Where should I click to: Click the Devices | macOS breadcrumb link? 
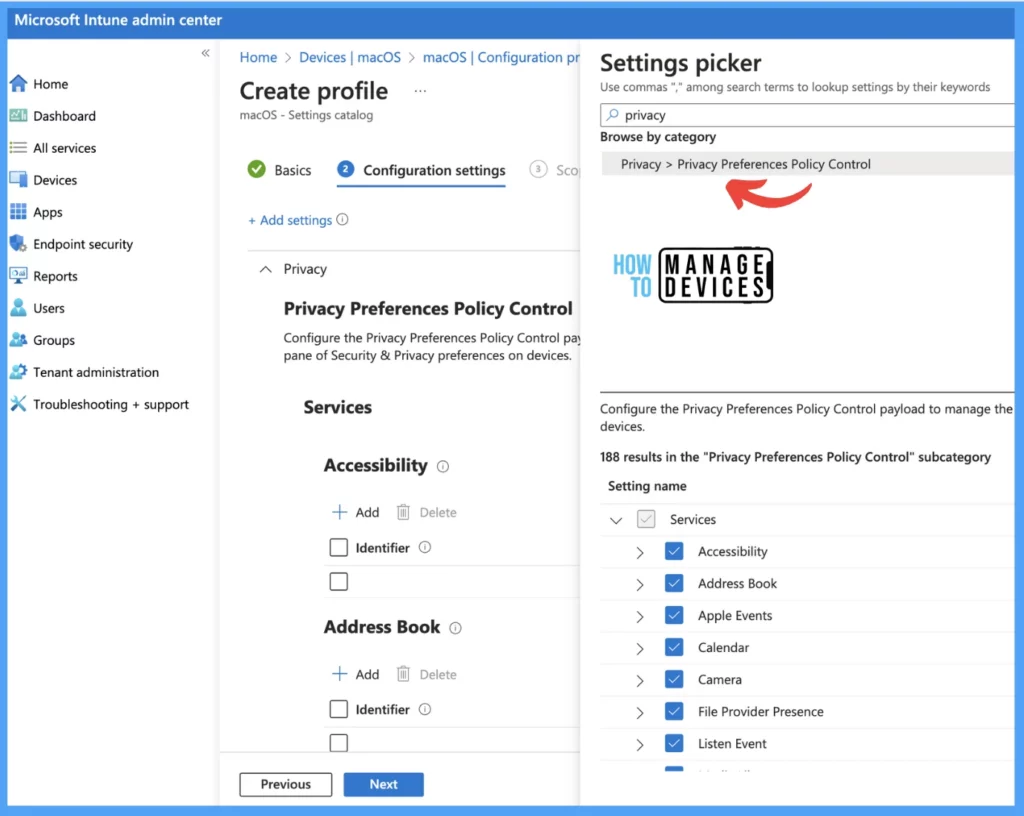(x=350, y=57)
